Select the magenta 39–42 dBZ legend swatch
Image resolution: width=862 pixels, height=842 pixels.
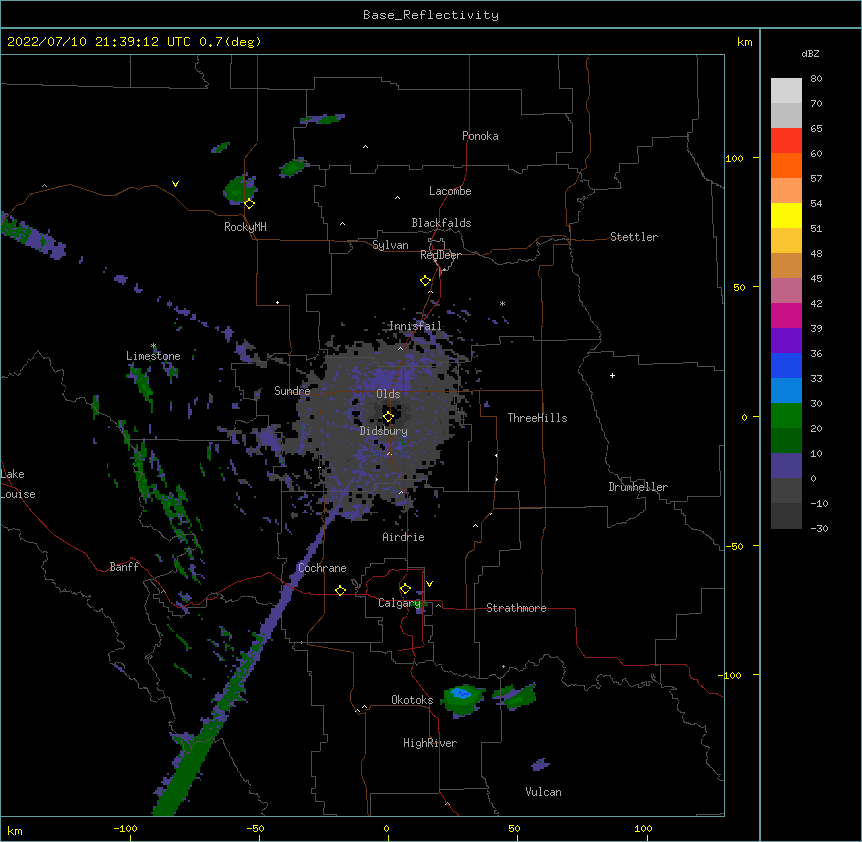tap(786, 315)
